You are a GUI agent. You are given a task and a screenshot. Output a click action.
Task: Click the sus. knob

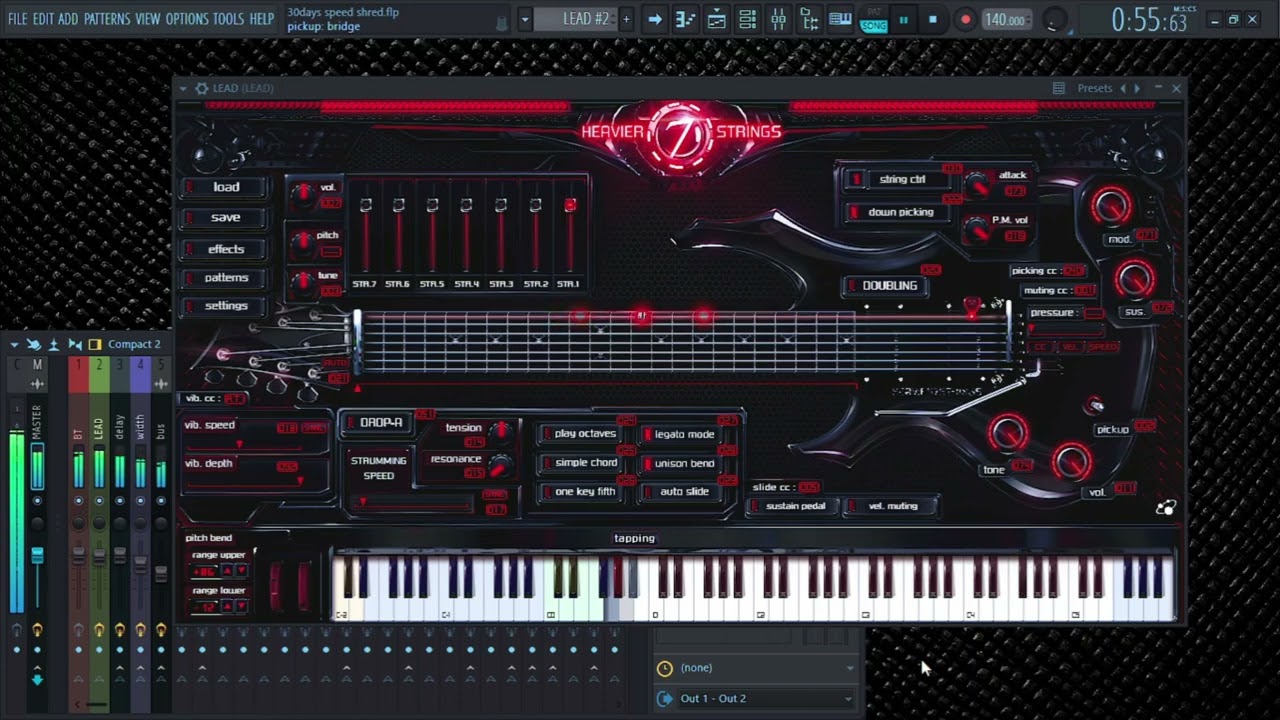[x=1134, y=280]
